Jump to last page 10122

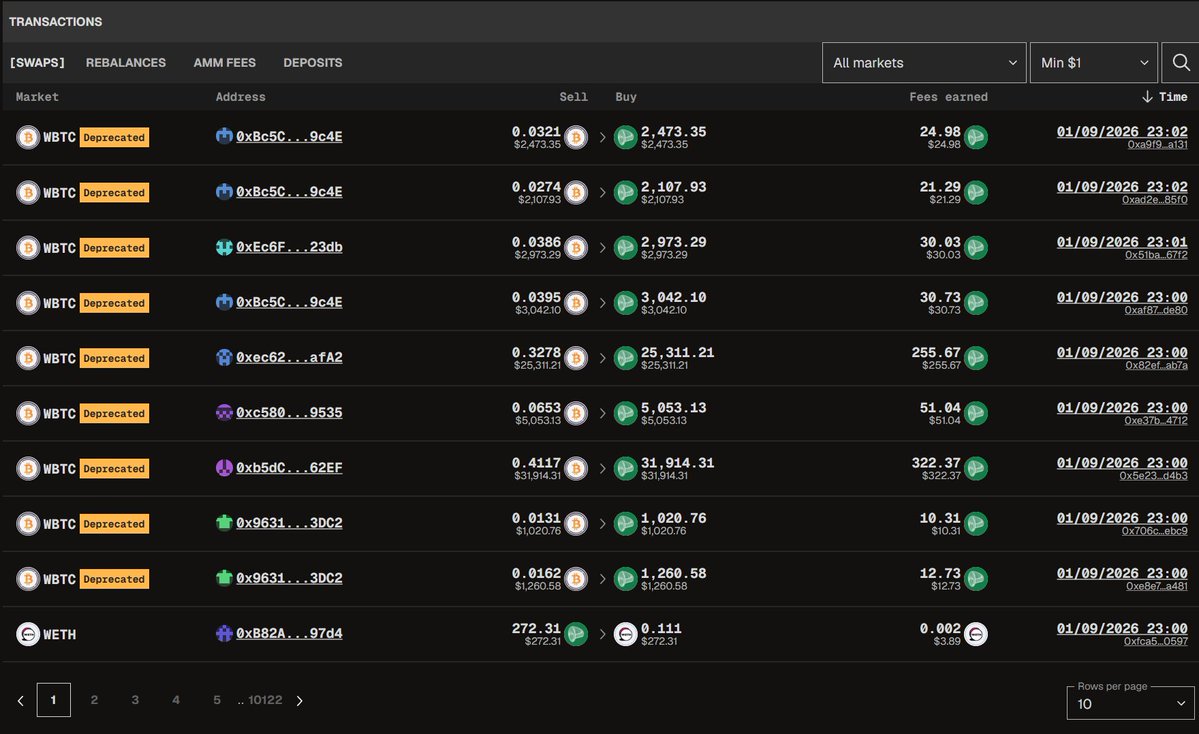click(265, 700)
